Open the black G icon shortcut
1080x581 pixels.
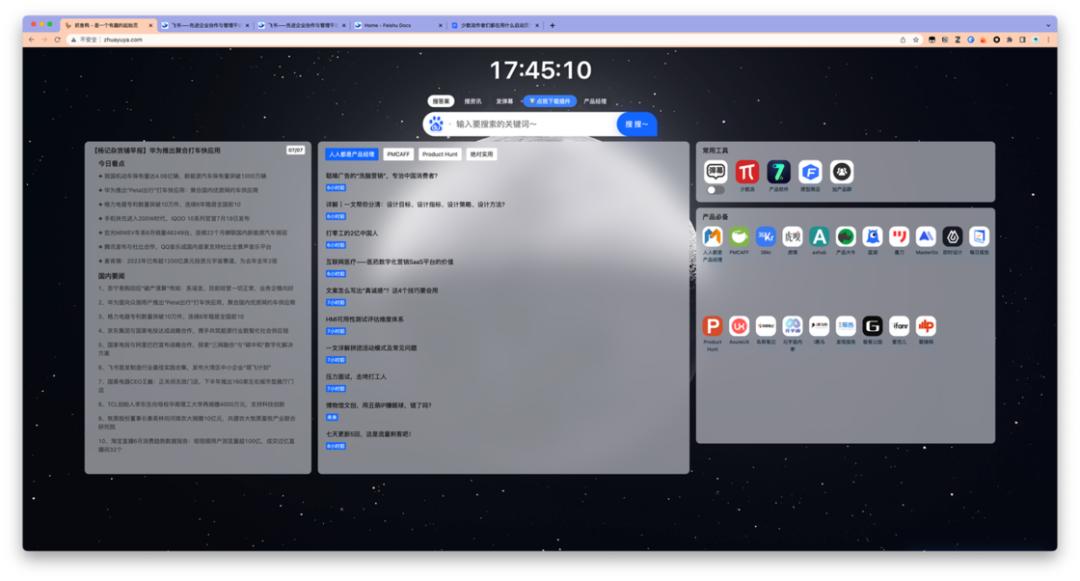tap(872, 326)
